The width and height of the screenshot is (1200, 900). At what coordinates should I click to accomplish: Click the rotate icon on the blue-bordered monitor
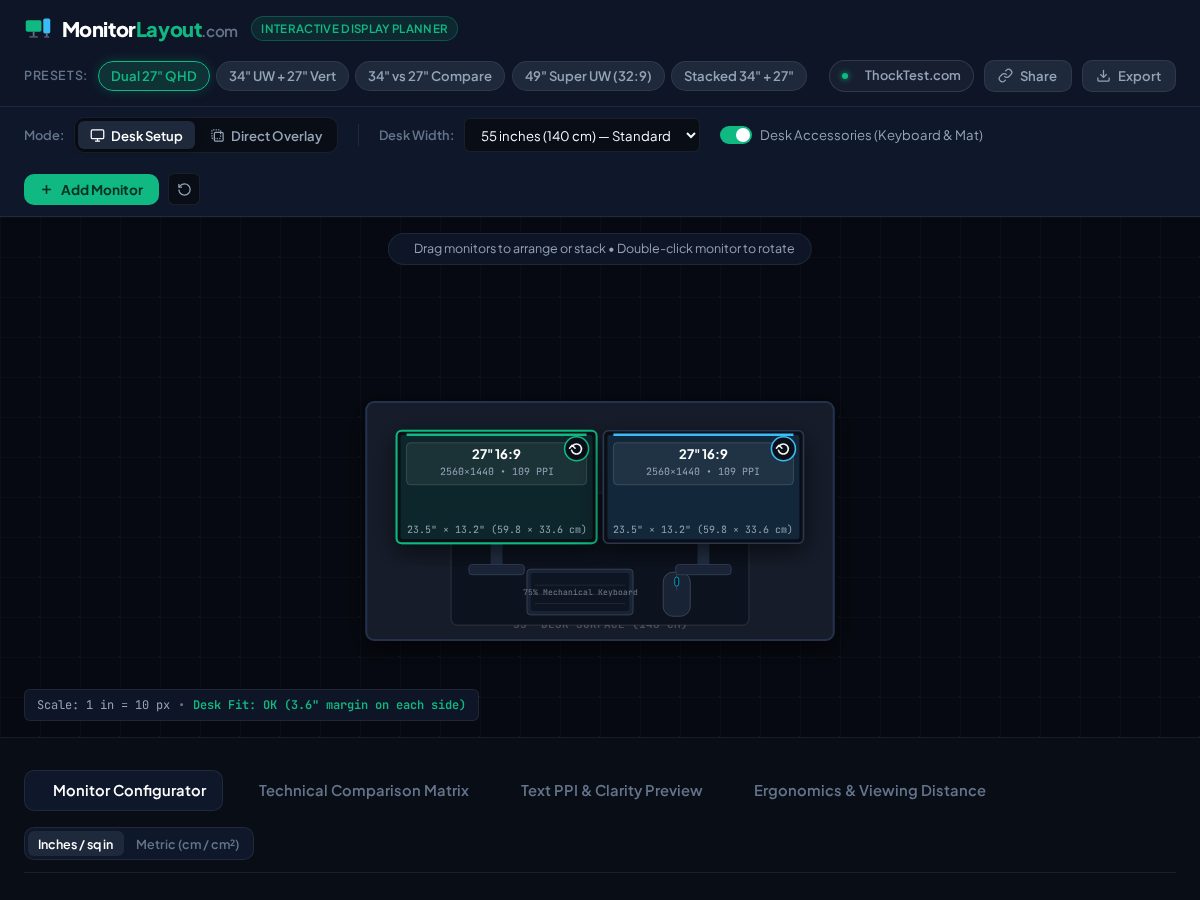point(783,449)
